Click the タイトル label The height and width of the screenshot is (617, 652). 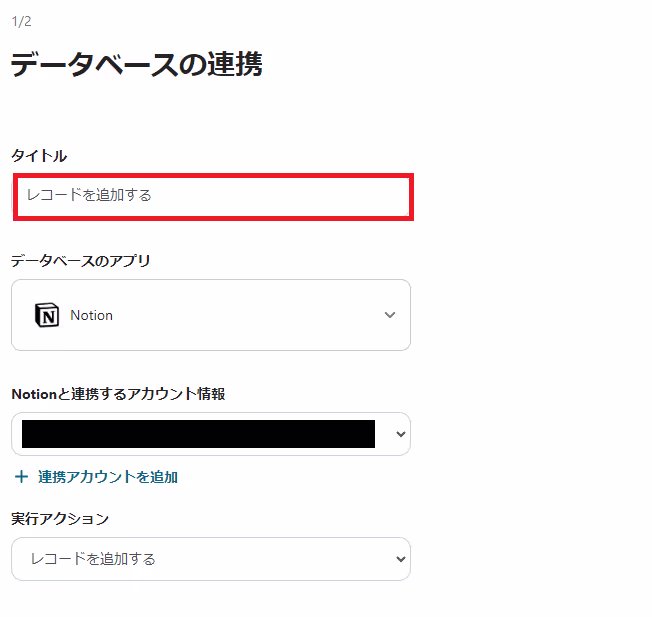pyautogui.click(x=39, y=156)
